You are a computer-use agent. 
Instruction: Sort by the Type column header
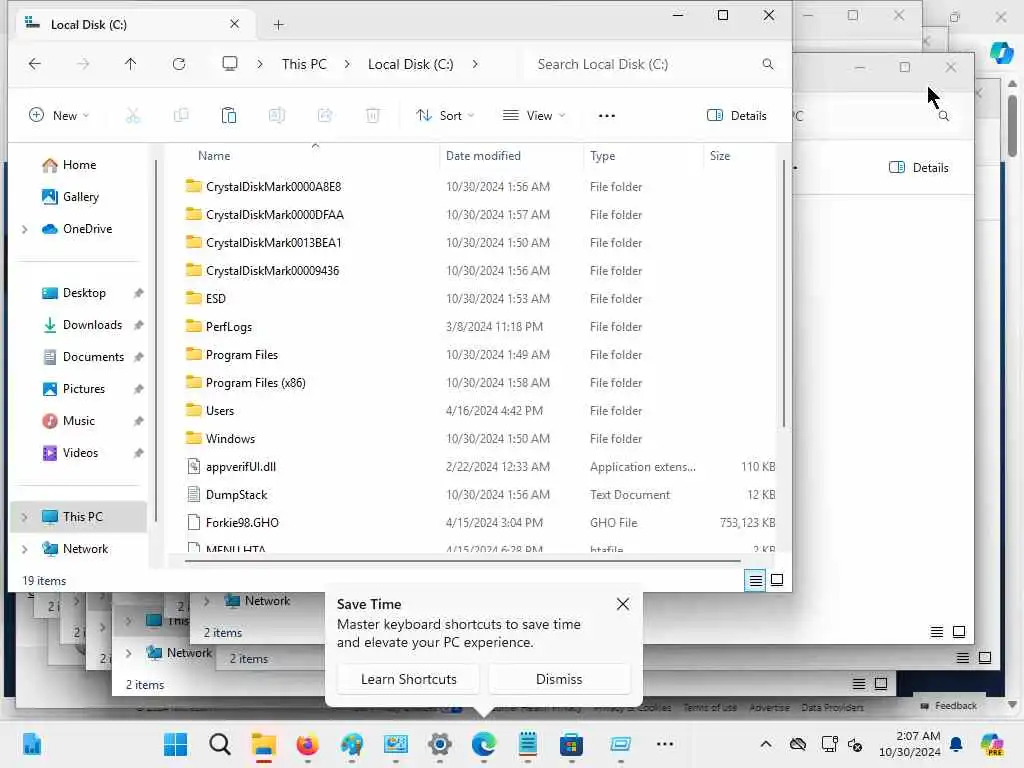tap(602, 155)
